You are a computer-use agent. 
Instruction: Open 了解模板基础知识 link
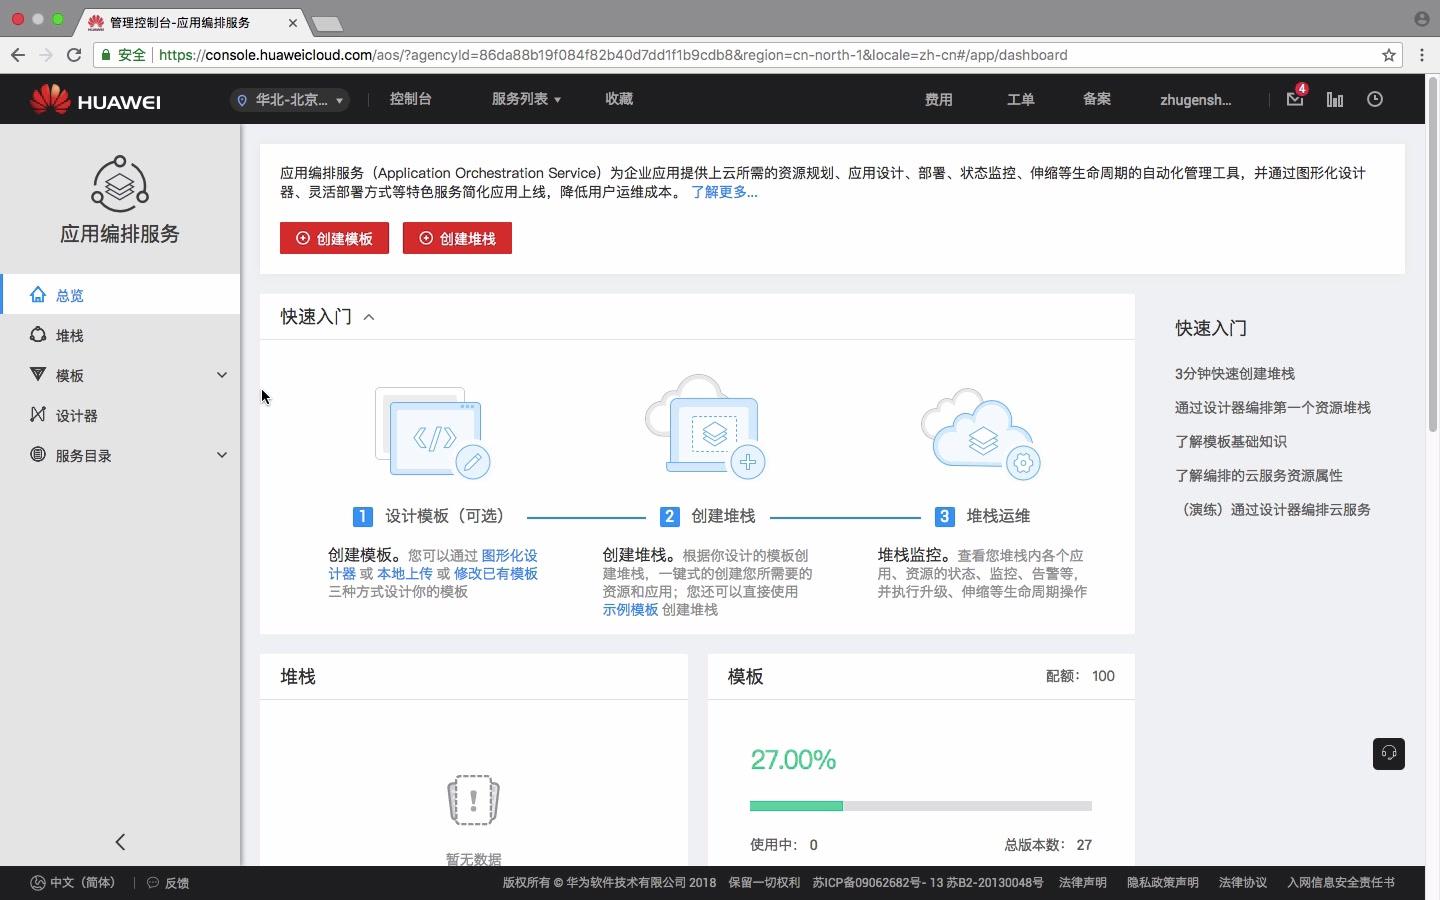click(1231, 441)
